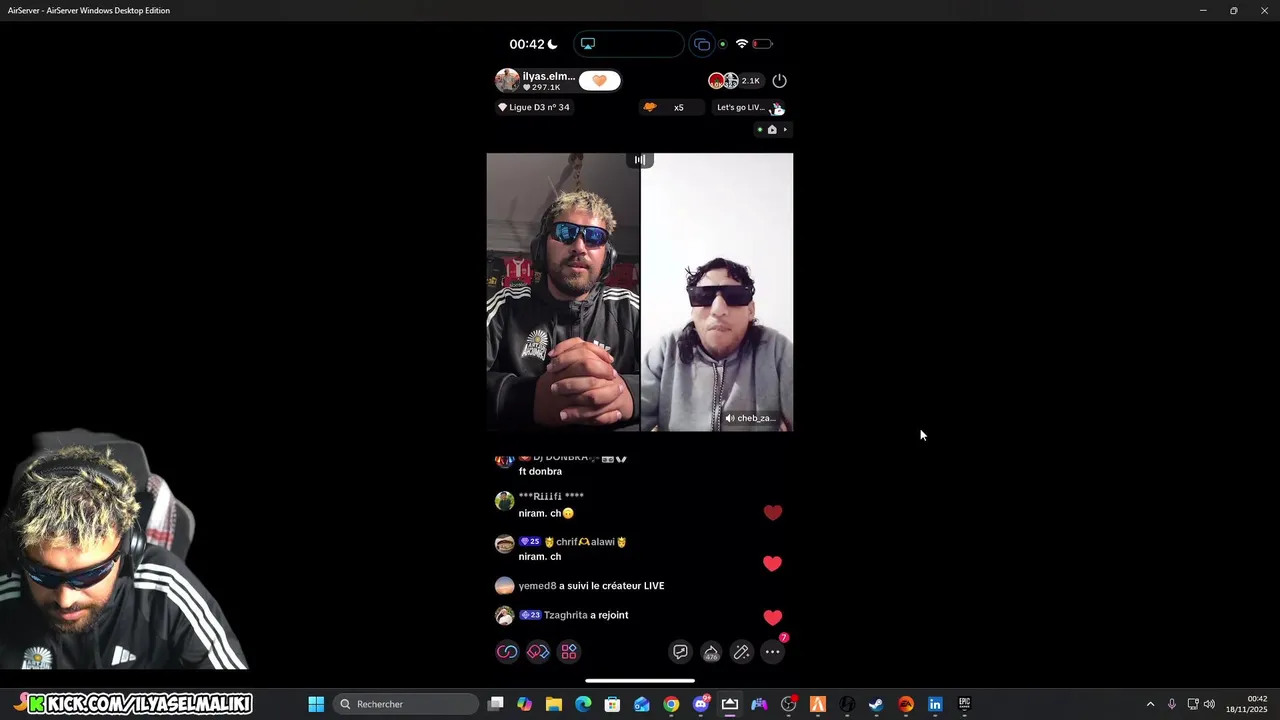Image resolution: width=1280 pixels, height=720 pixels.
Task: Tap the audio bars icon between videos
Action: 640,160
